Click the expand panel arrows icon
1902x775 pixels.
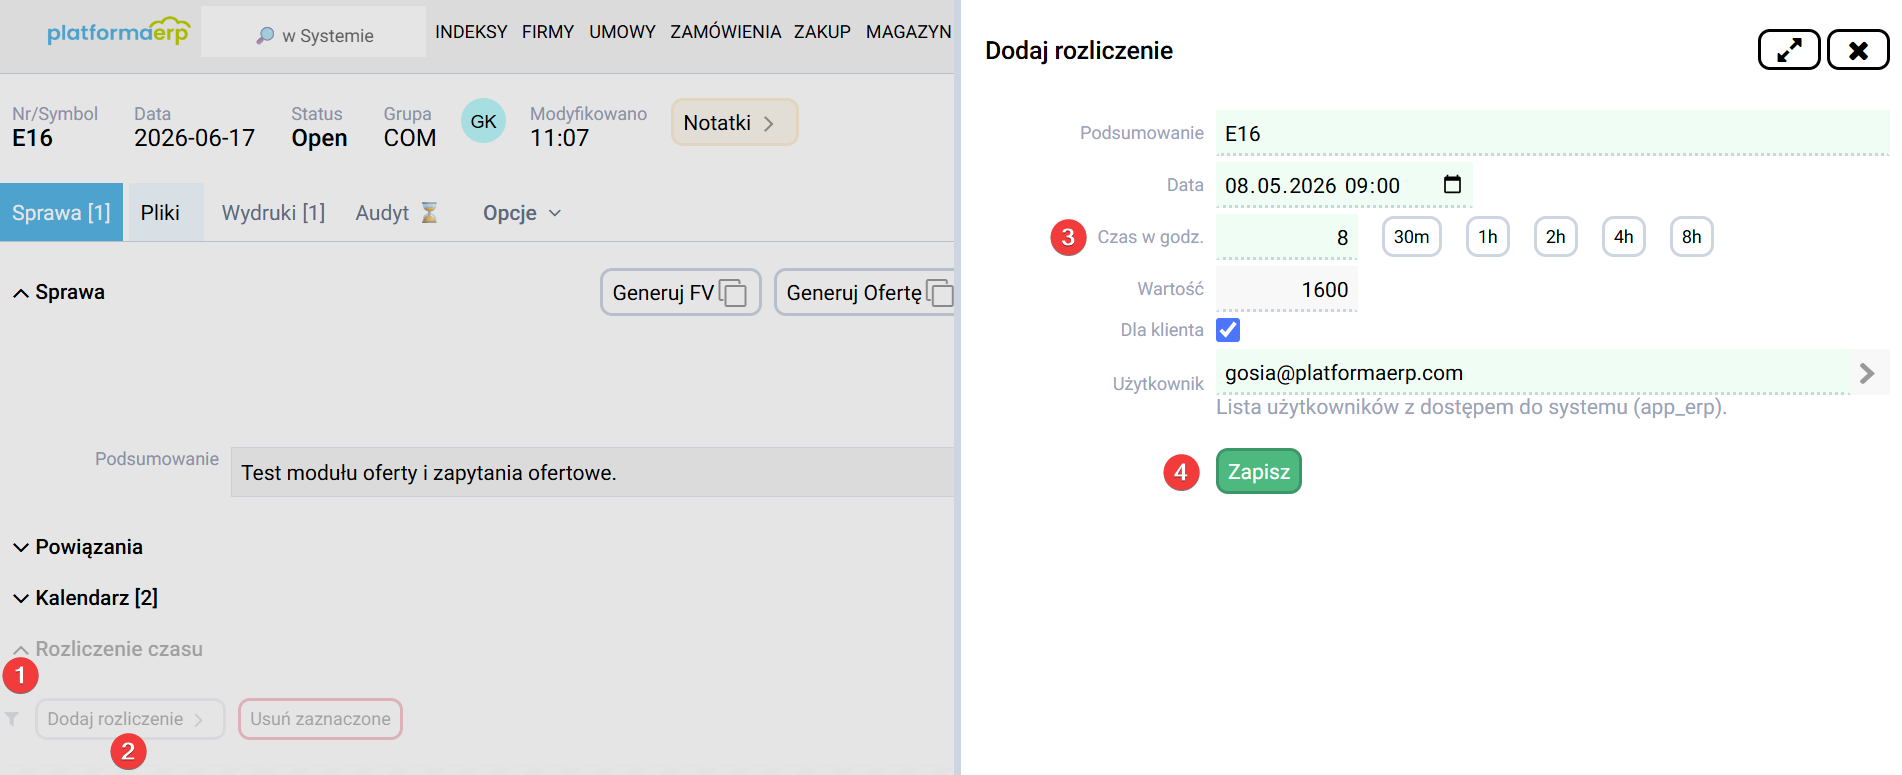tap(1789, 50)
